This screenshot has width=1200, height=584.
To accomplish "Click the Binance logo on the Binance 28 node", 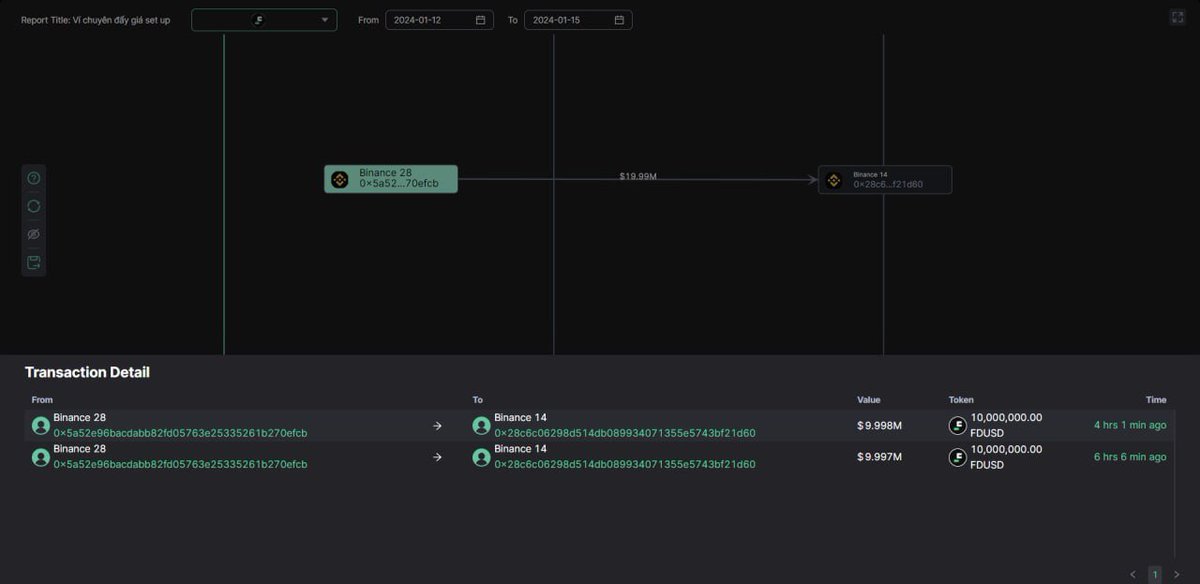I will (x=340, y=178).
